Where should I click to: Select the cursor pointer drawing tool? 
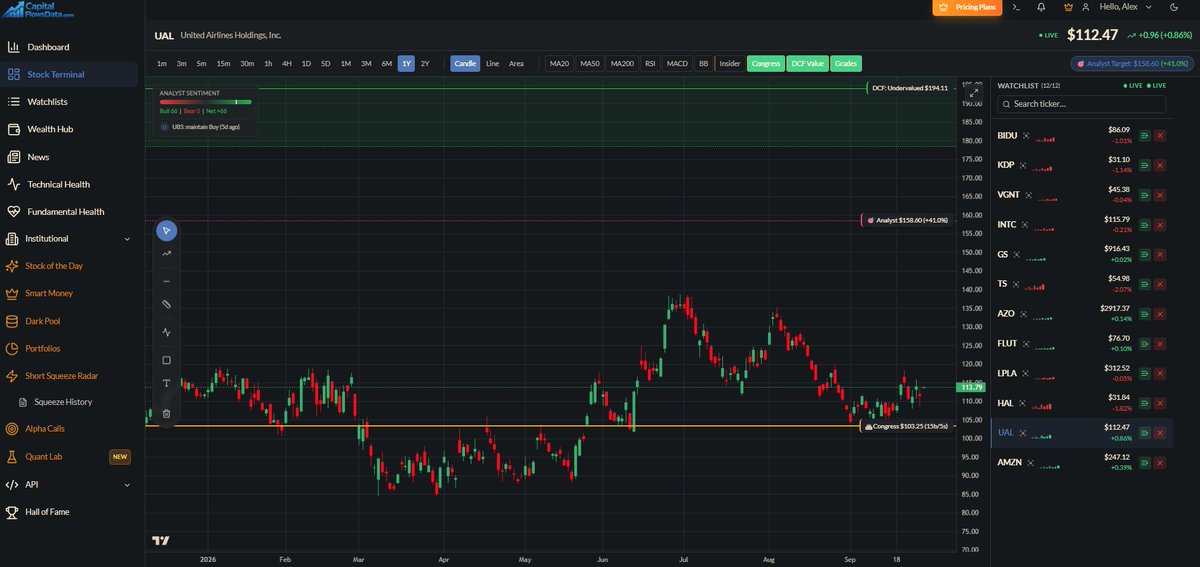coord(167,231)
